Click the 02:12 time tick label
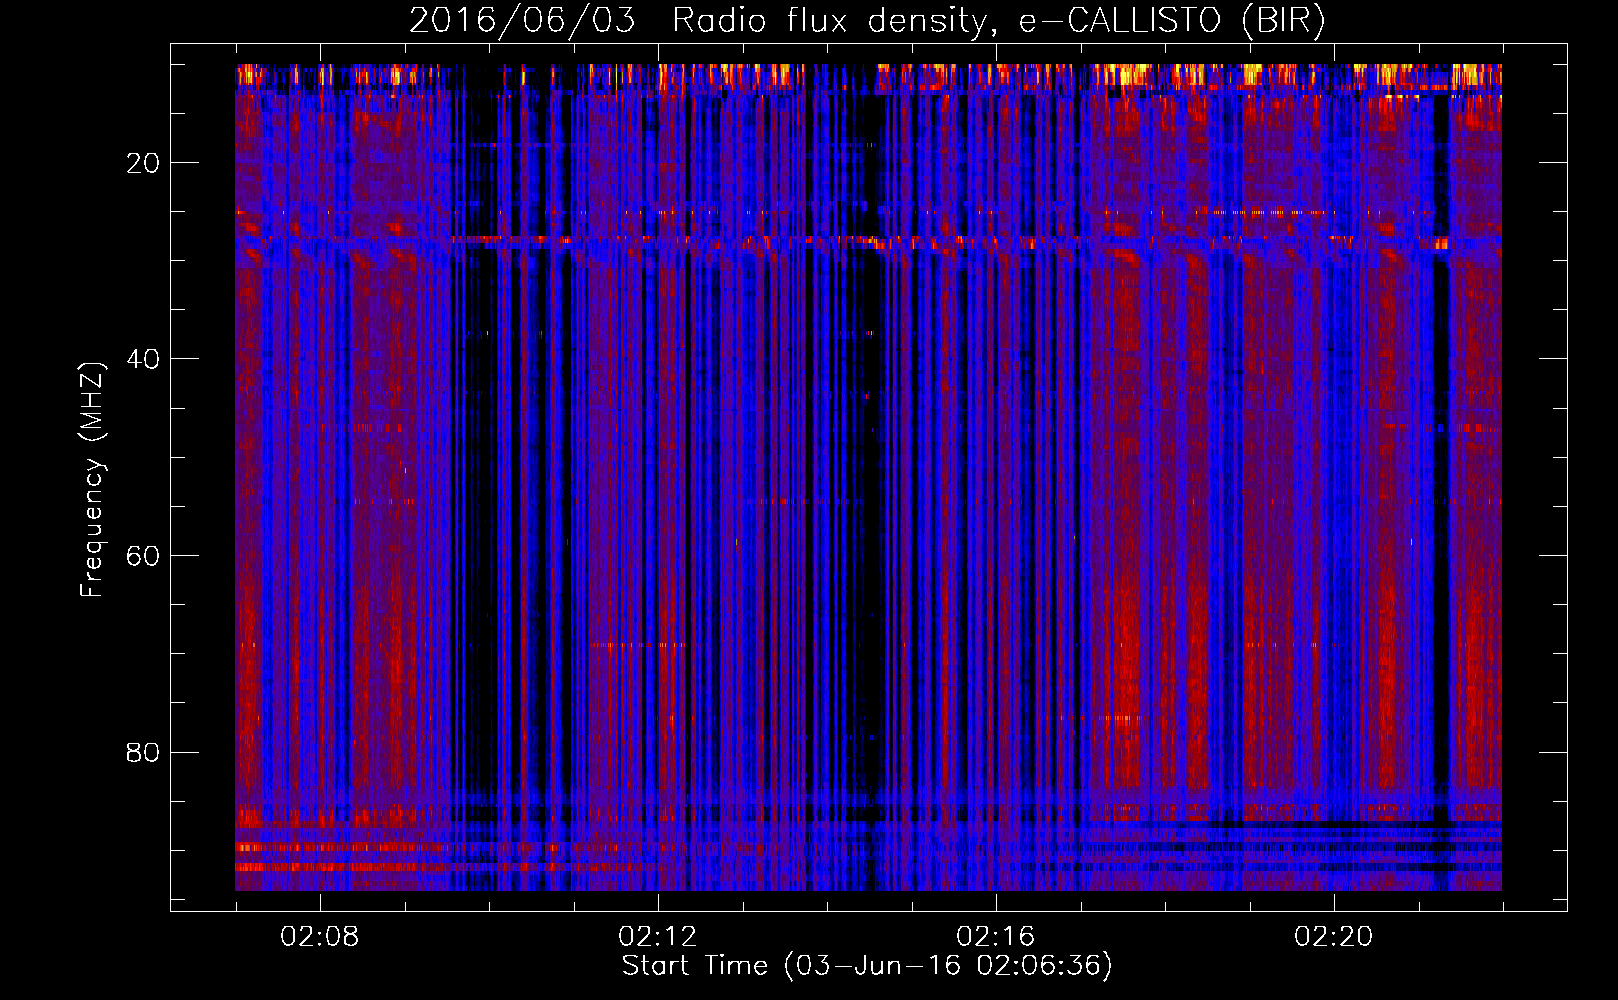Viewport: 1618px width, 1000px height. [x=658, y=937]
